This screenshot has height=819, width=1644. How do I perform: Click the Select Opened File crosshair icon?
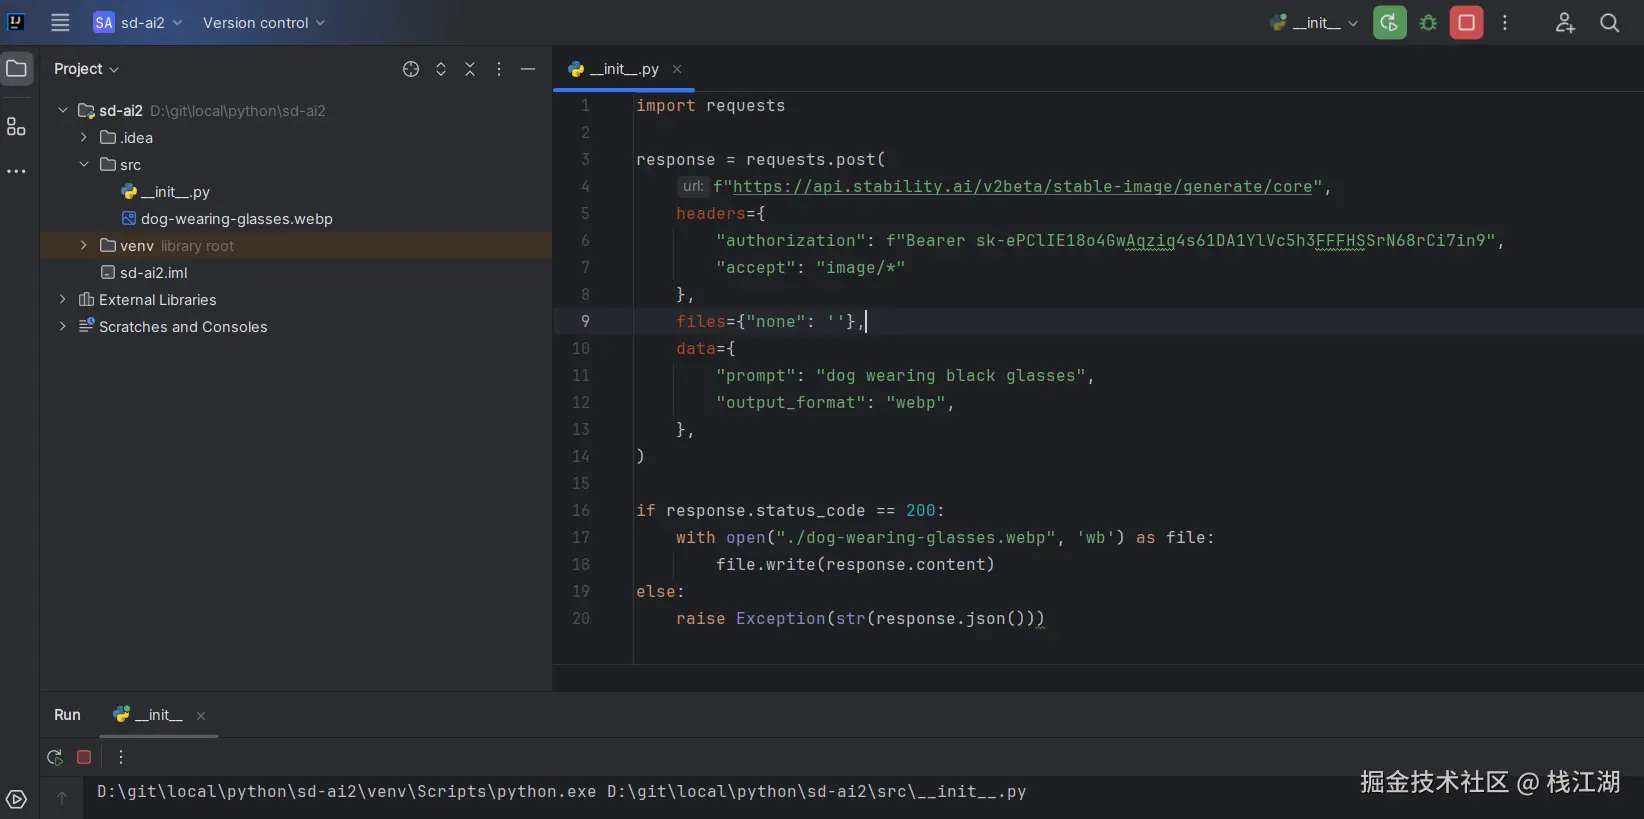tap(411, 69)
